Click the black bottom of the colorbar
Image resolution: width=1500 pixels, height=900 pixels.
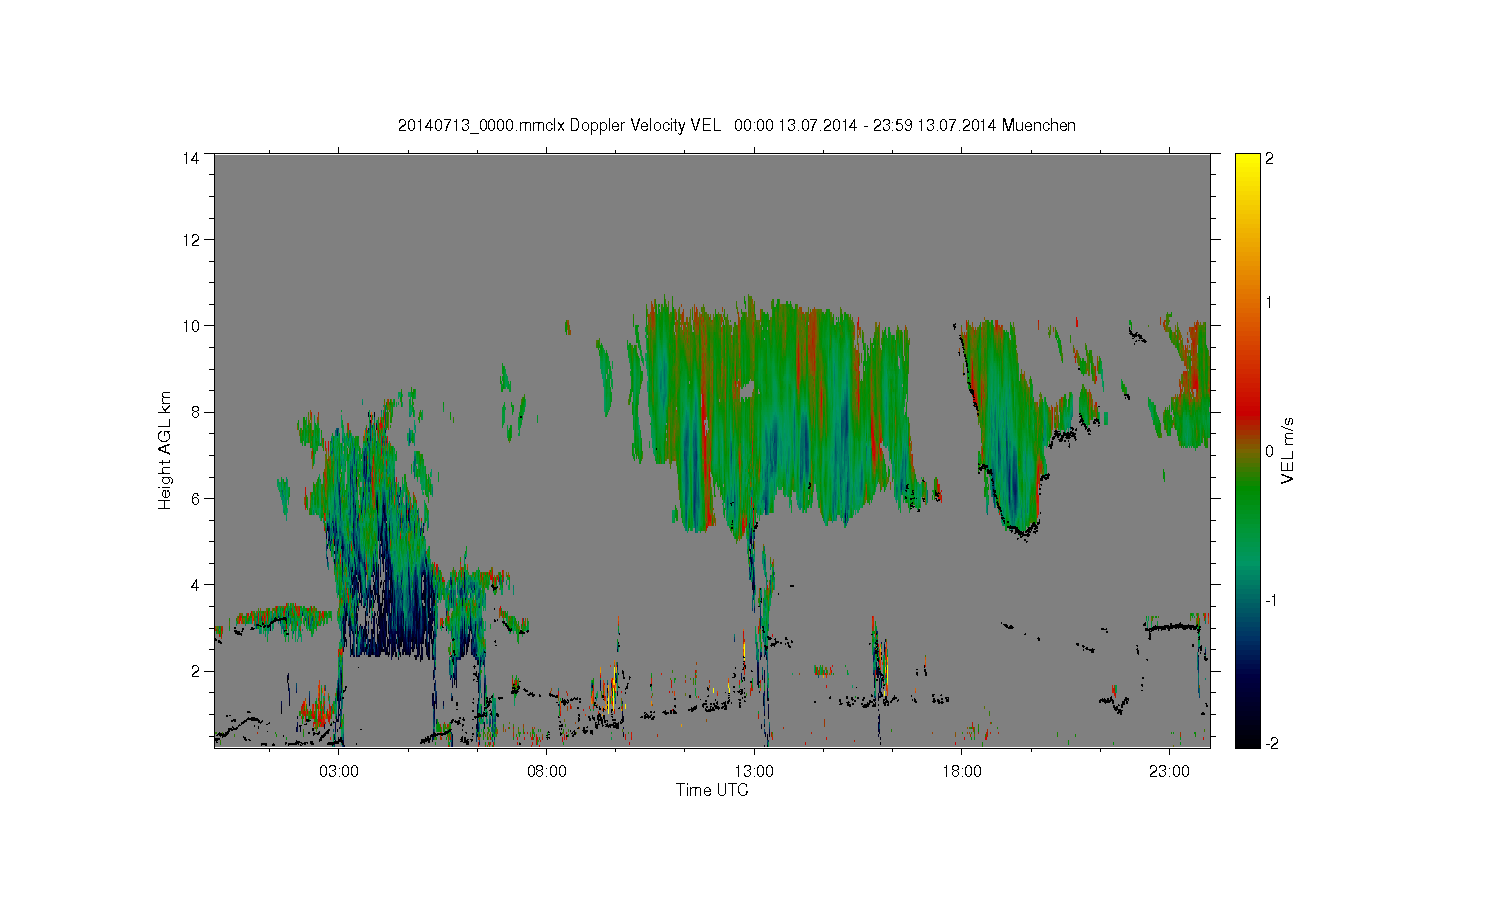point(1247,738)
